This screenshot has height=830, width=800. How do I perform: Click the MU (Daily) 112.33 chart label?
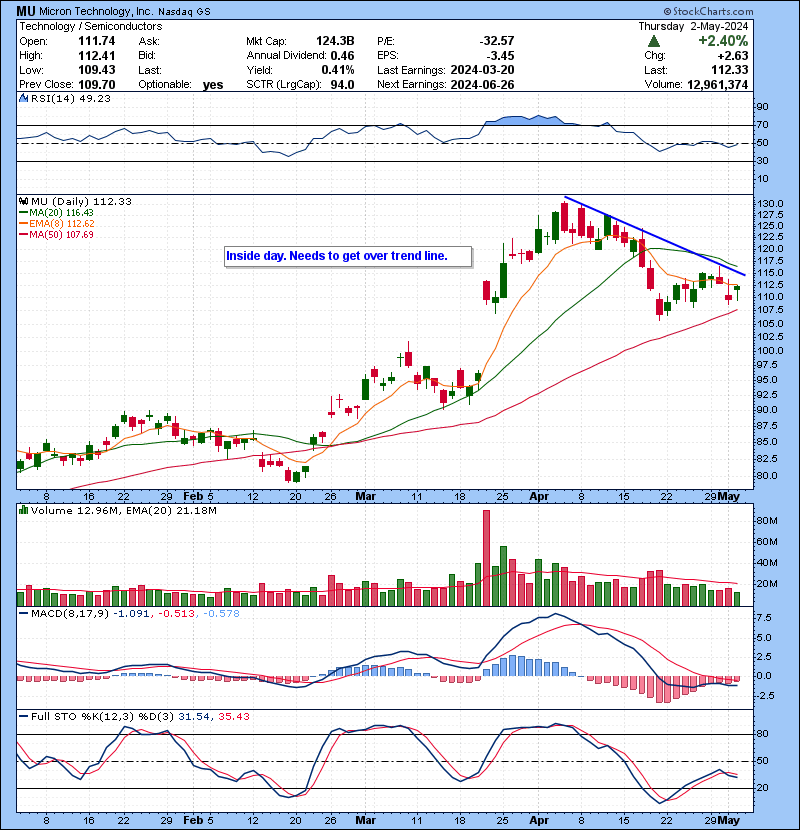(x=81, y=201)
